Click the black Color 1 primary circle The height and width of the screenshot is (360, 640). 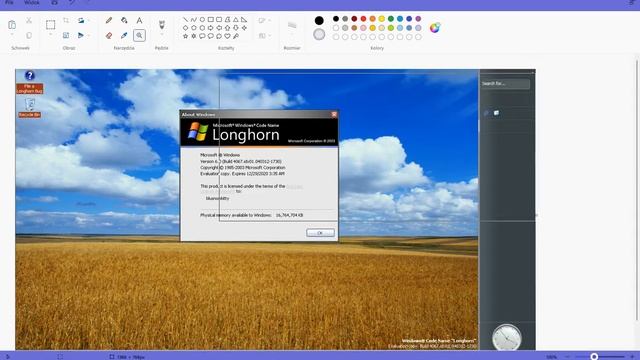319,20
